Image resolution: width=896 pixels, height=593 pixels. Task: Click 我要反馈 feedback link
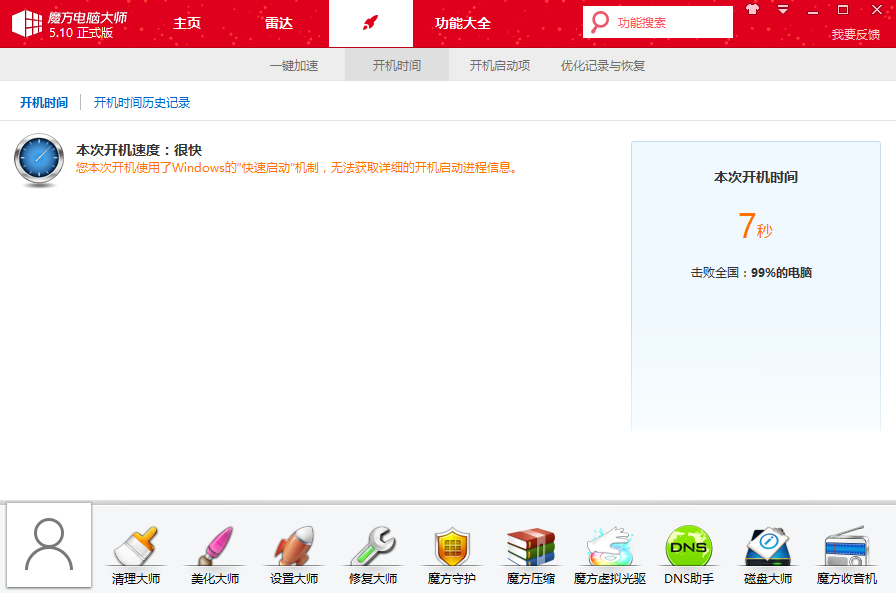pos(855,35)
